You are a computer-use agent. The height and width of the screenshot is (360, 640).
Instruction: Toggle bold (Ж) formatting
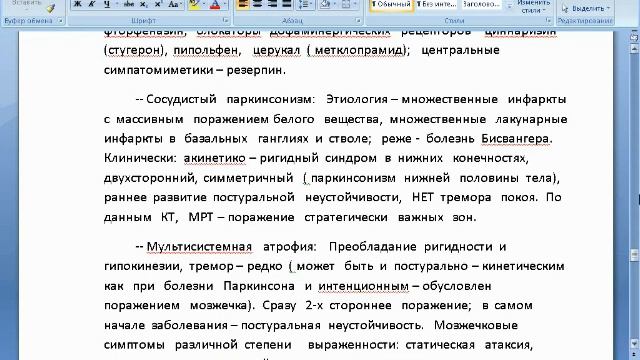point(77,4)
